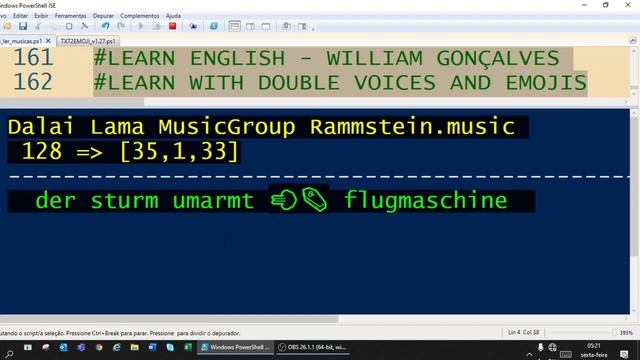This screenshot has height=360, width=640.
Task: Launch PowerShell.exe from the toolbar
Action: point(213,27)
